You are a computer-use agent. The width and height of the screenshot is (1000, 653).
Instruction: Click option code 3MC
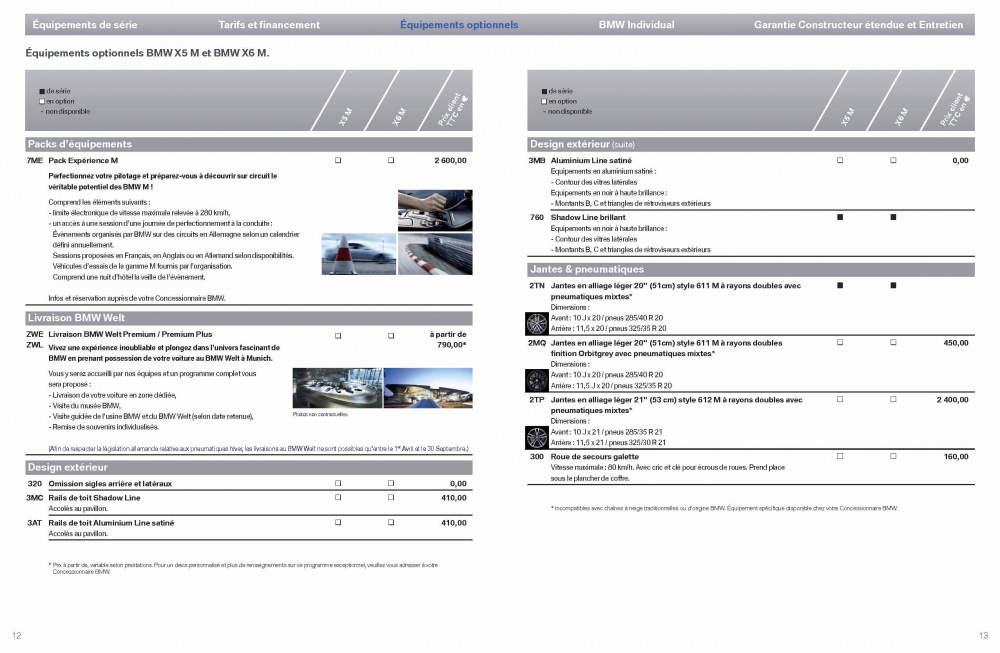coord(34,498)
